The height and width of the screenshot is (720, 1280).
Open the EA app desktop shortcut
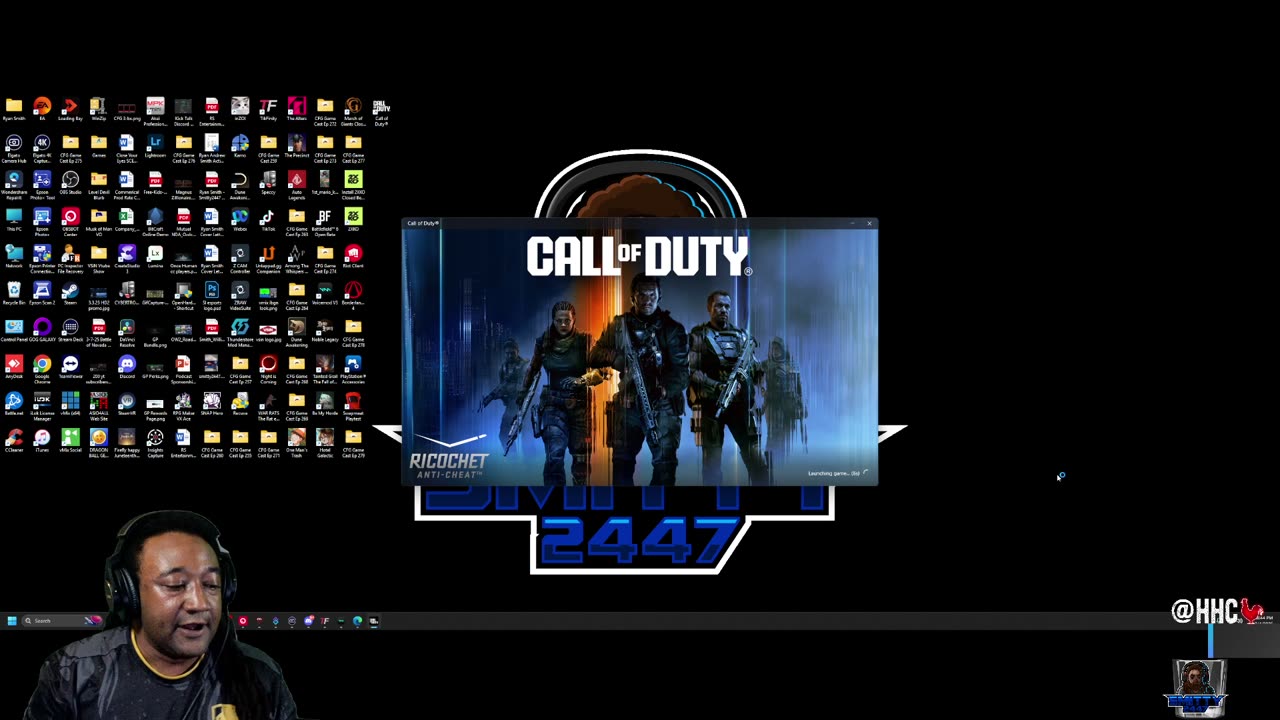tap(42, 109)
